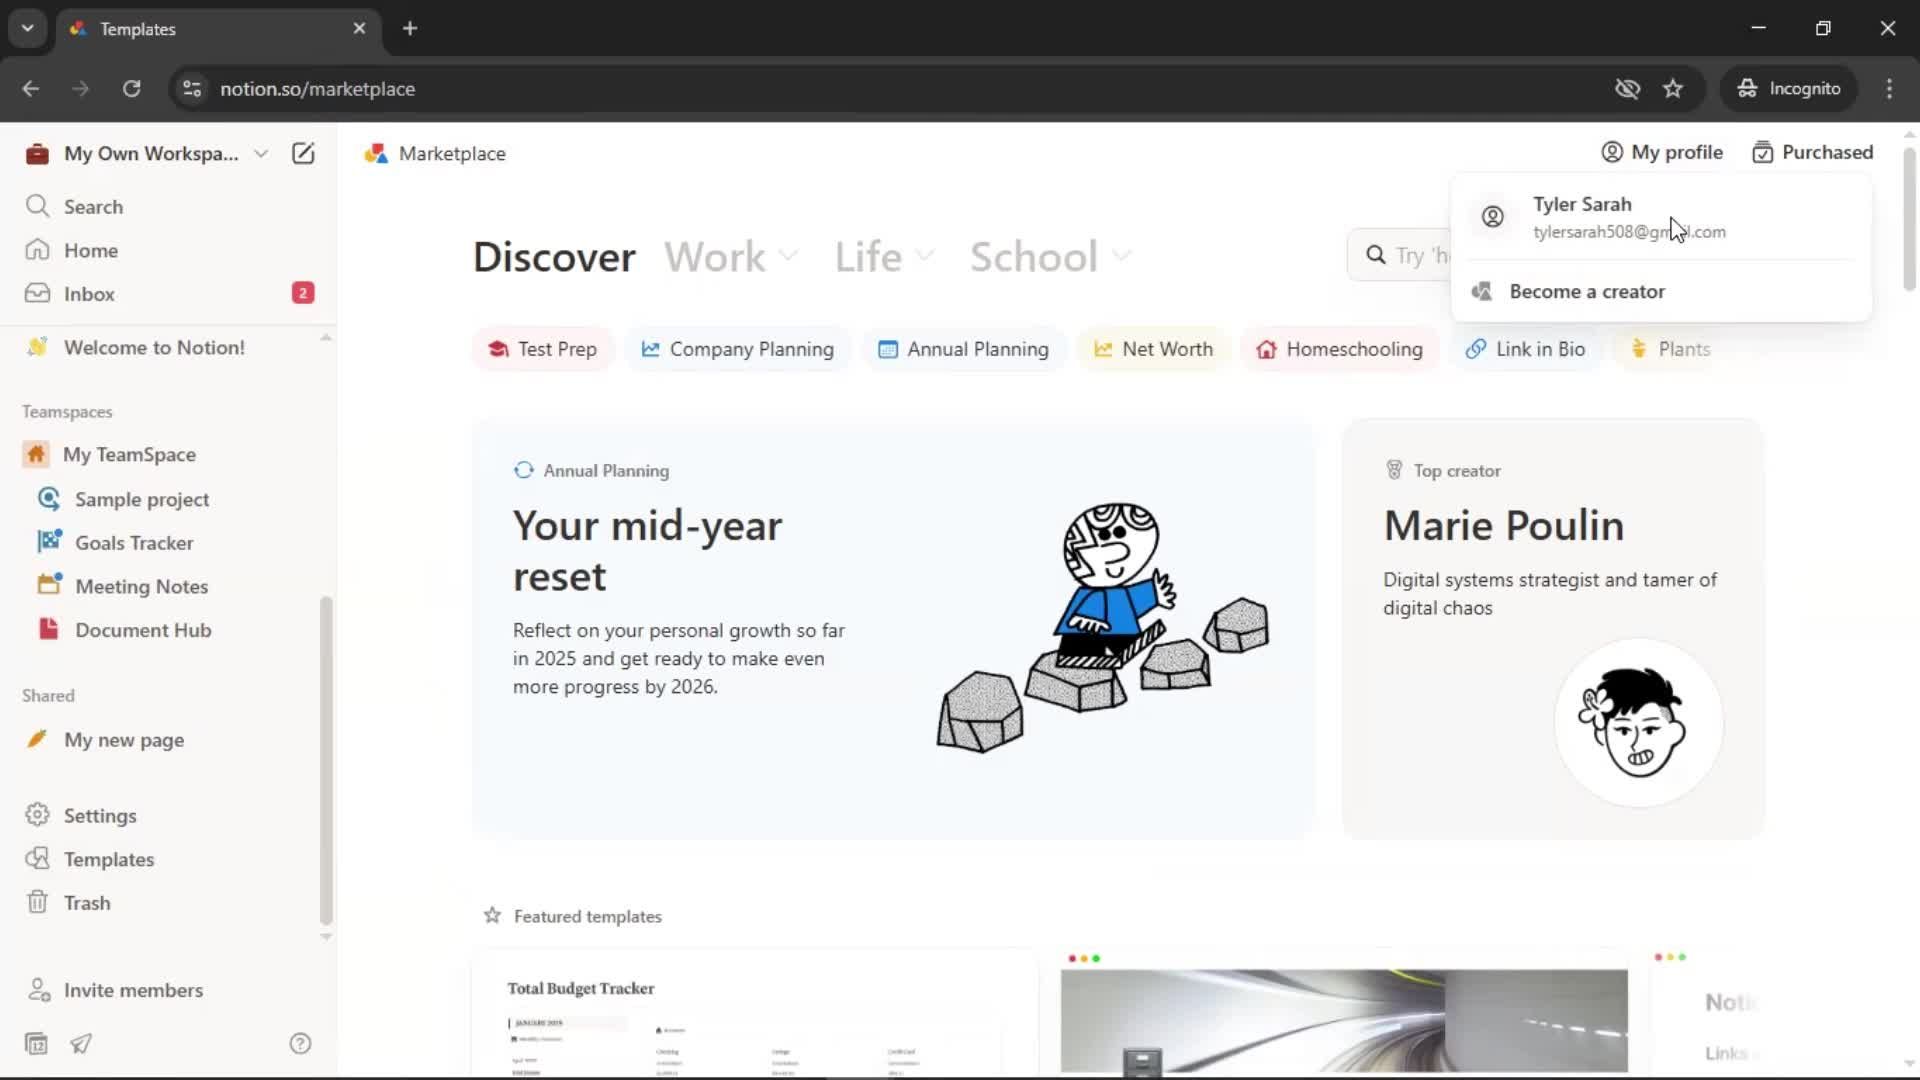Viewport: 1920px width, 1080px height.
Task: Open a new browser tab
Action: coord(410,29)
